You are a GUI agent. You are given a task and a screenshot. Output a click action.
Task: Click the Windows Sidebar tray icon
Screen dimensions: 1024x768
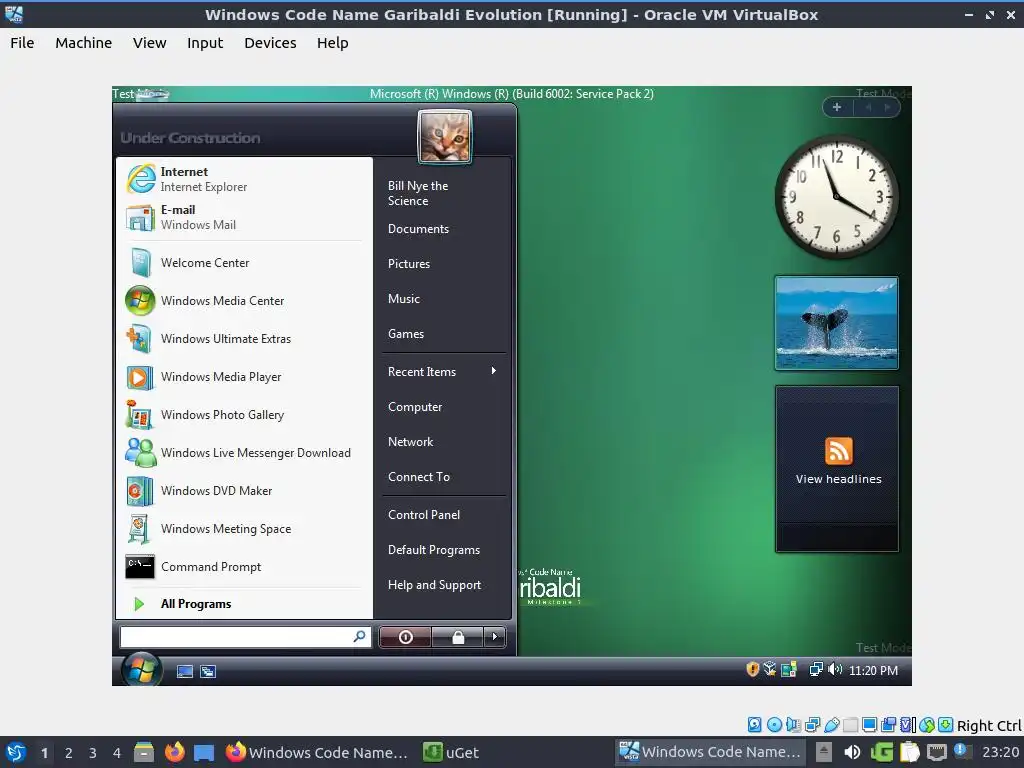(789, 669)
